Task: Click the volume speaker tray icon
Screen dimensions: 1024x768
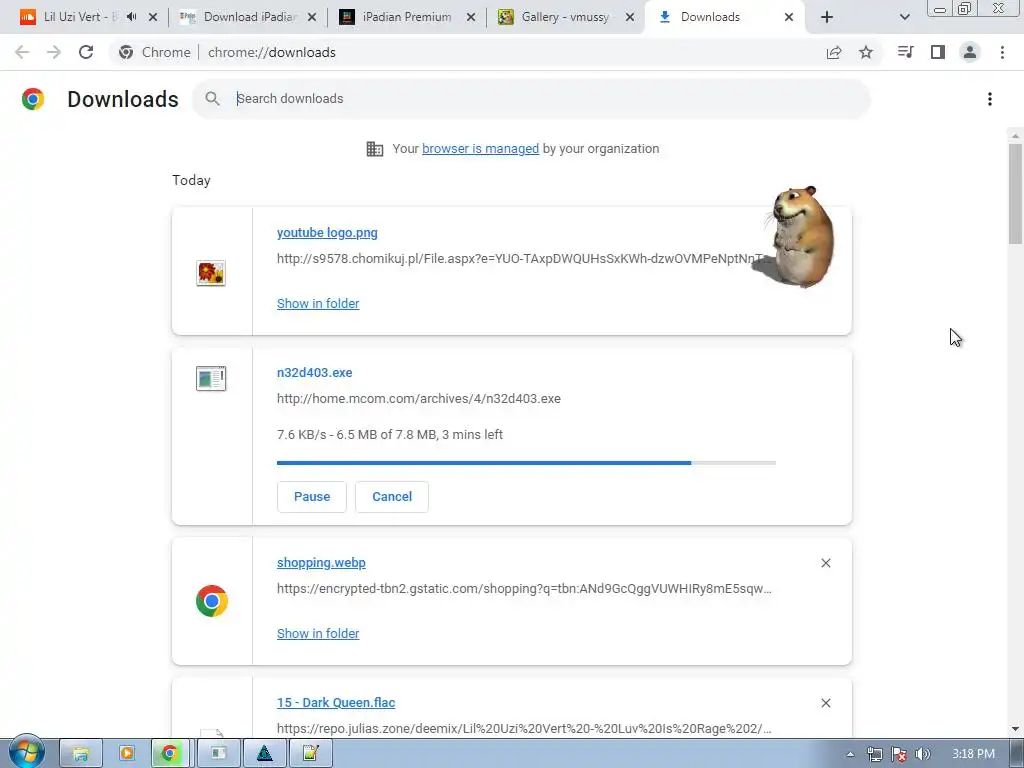Action: [923, 754]
